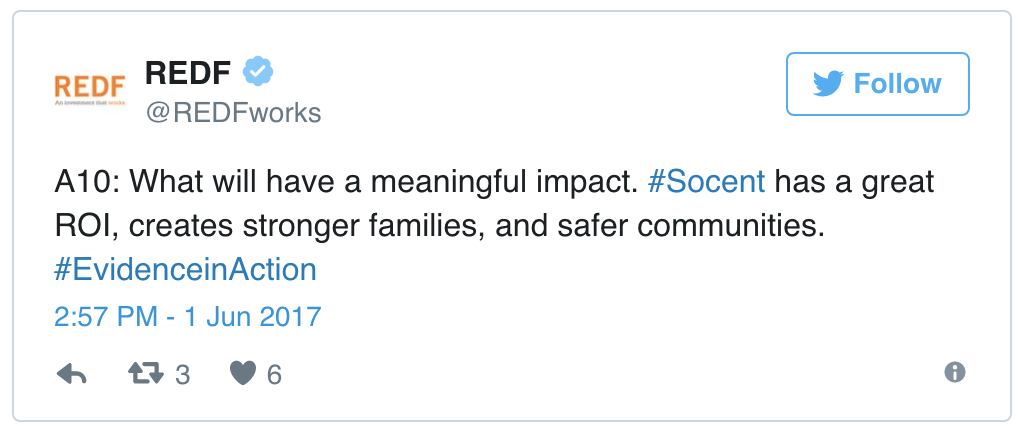Click the like count number 6
Image resolution: width=1022 pixels, height=430 pixels.
tap(275, 375)
